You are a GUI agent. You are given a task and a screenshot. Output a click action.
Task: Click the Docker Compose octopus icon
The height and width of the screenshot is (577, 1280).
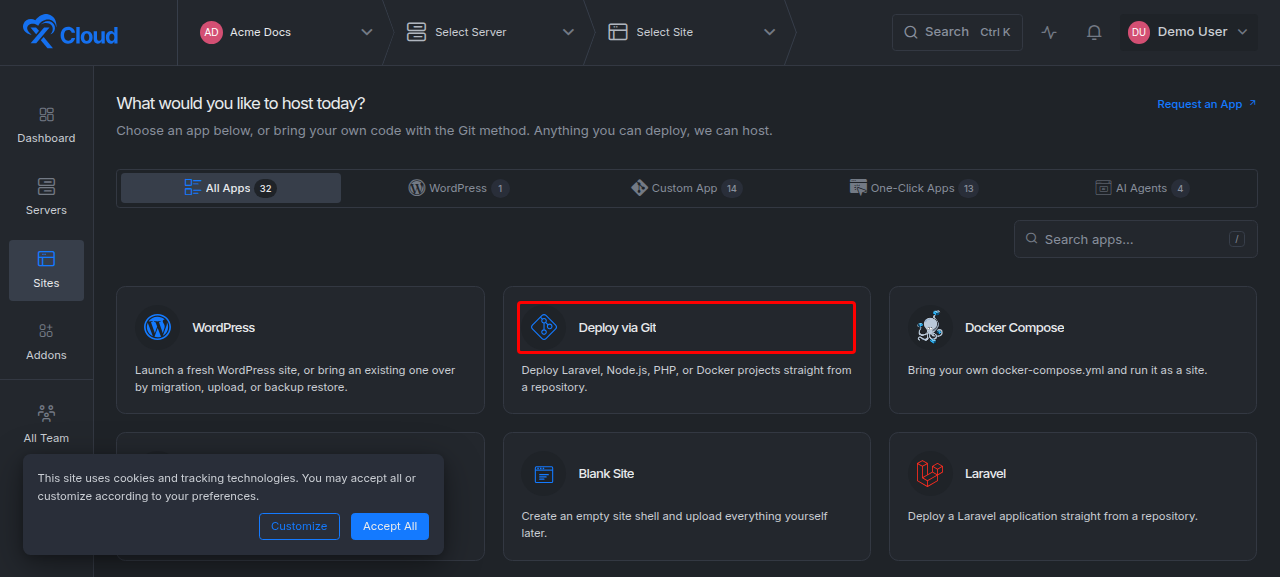click(x=929, y=327)
